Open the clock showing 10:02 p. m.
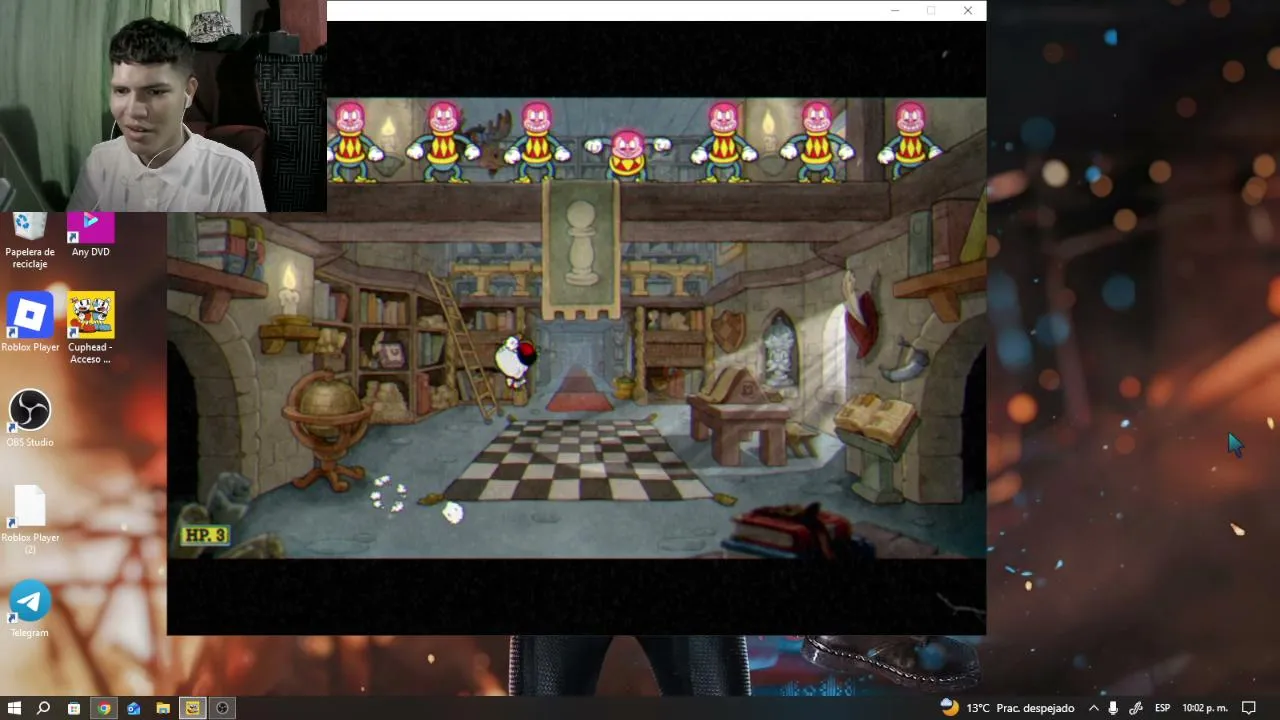 1205,708
